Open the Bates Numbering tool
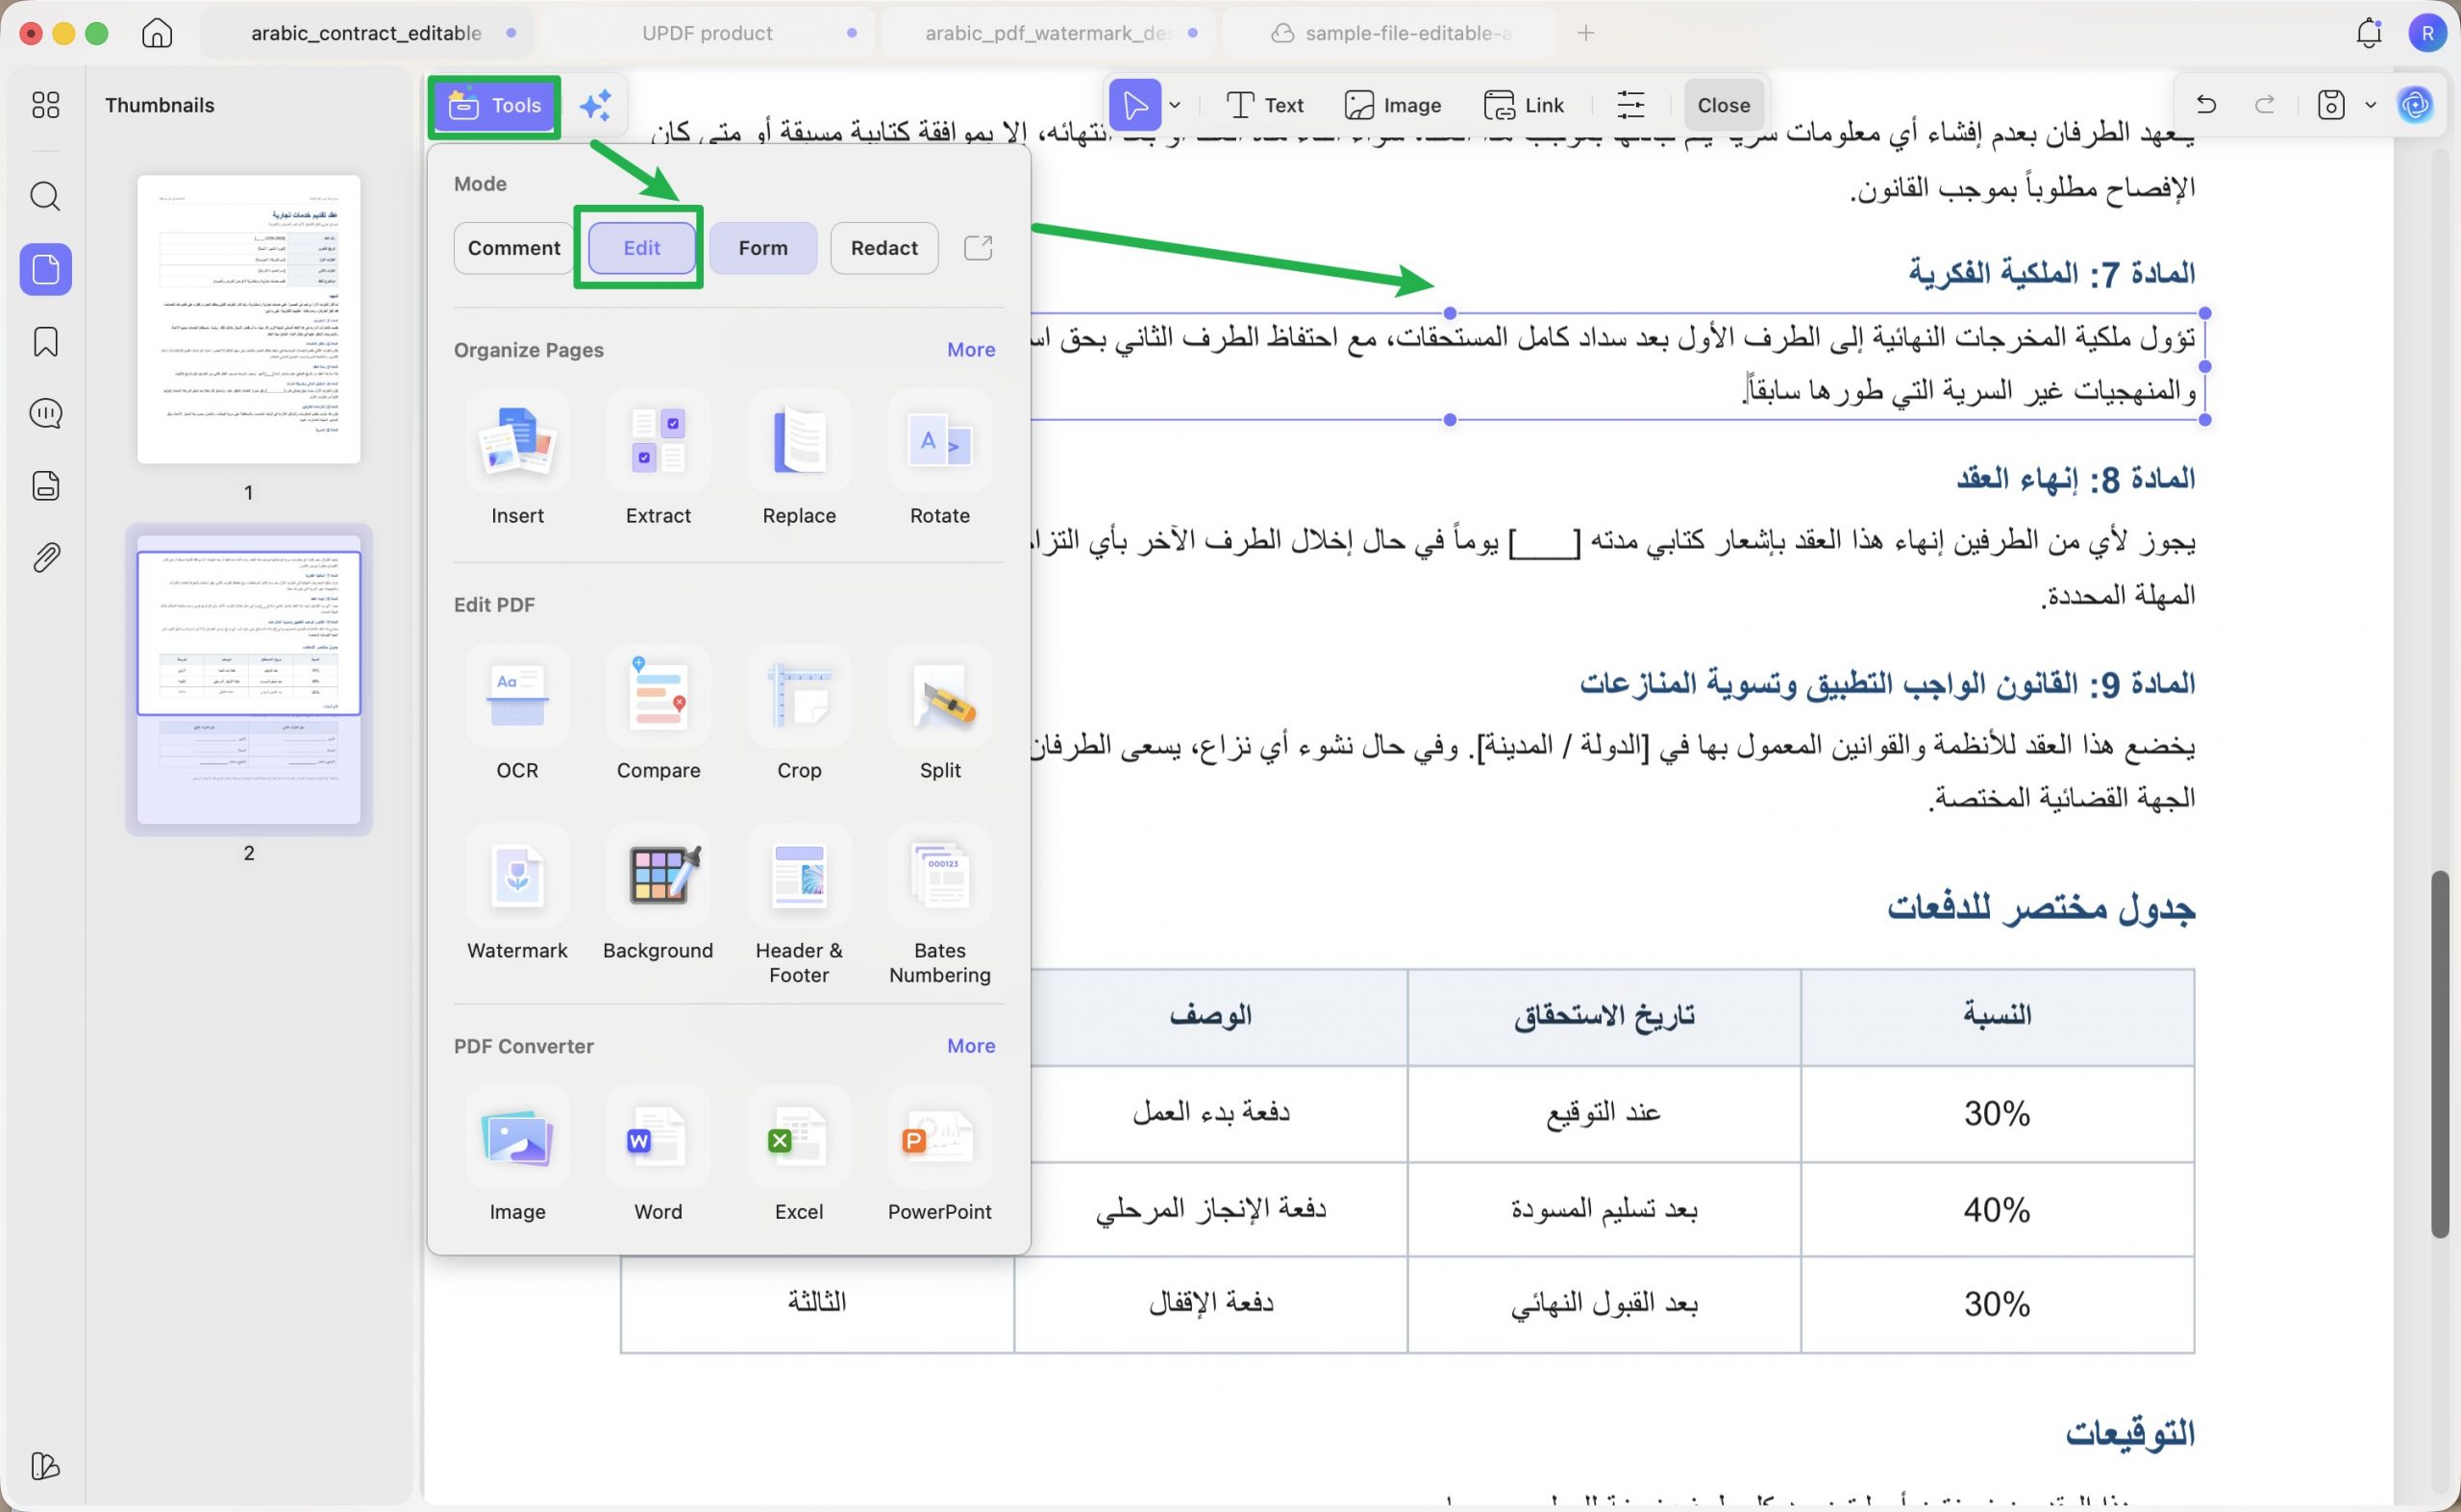The height and width of the screenshot is (1512, 2461). (x=939, y=906)
